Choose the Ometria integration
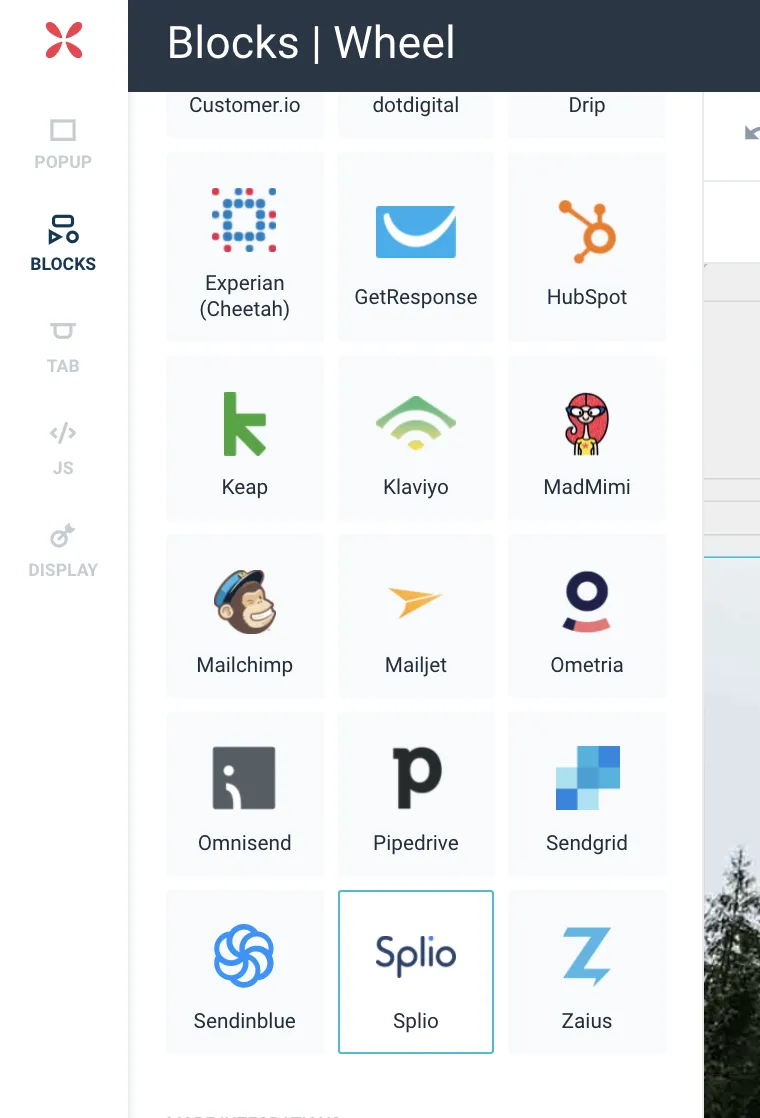The height and width of the screenshot is (1118, 760). coord(587,615)
